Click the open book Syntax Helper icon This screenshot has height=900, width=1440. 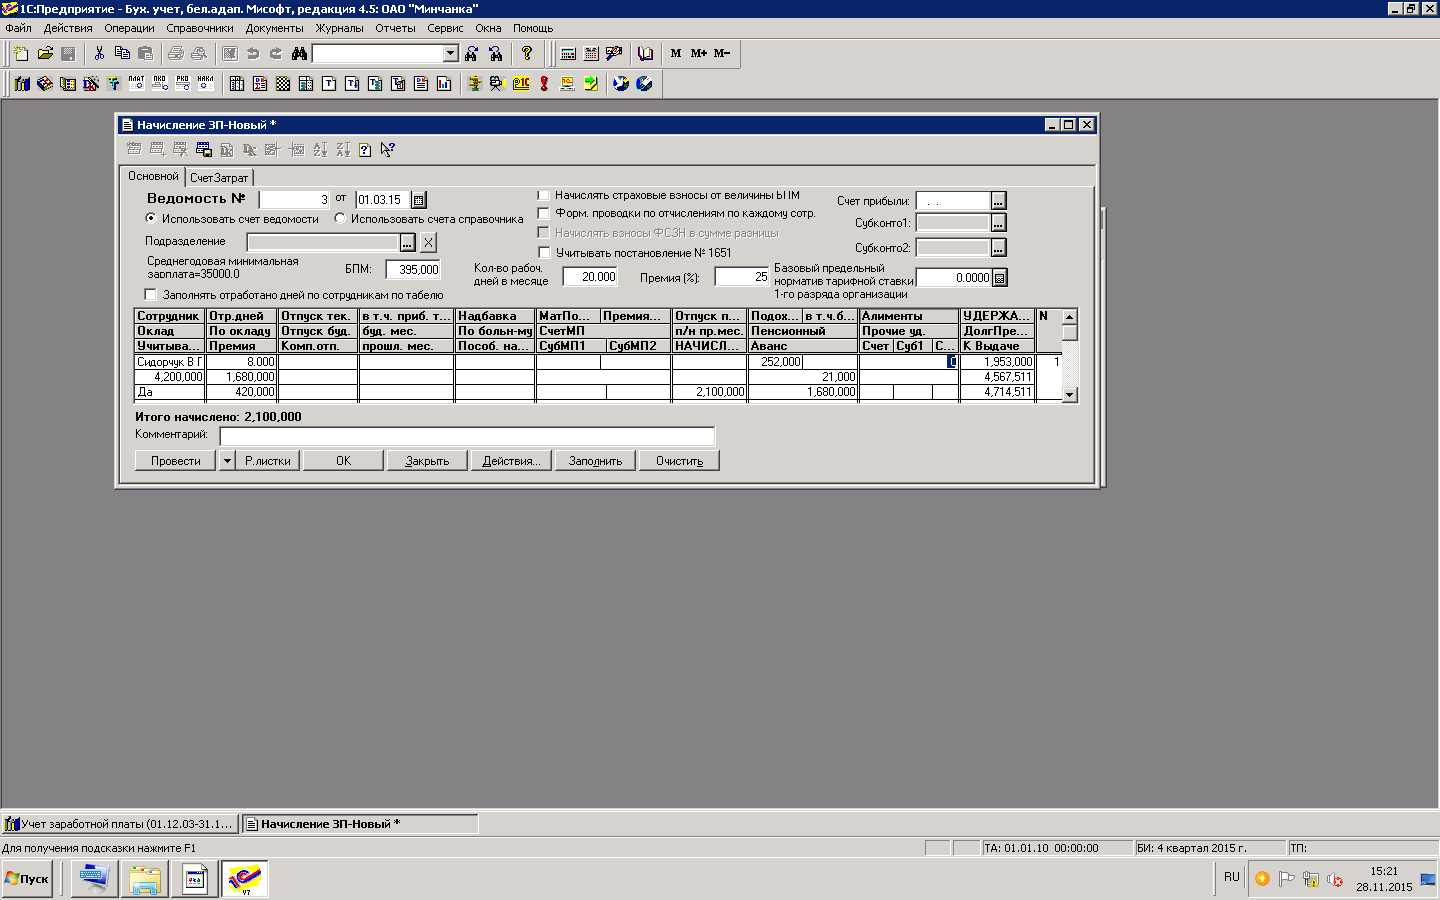click(646, 53)
